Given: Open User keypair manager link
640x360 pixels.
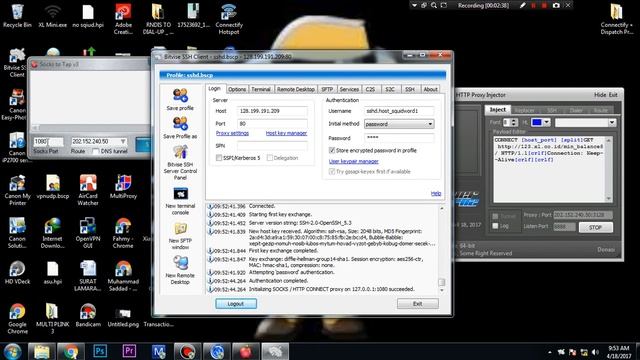Looking at the screenshot, I should (353, 161).
